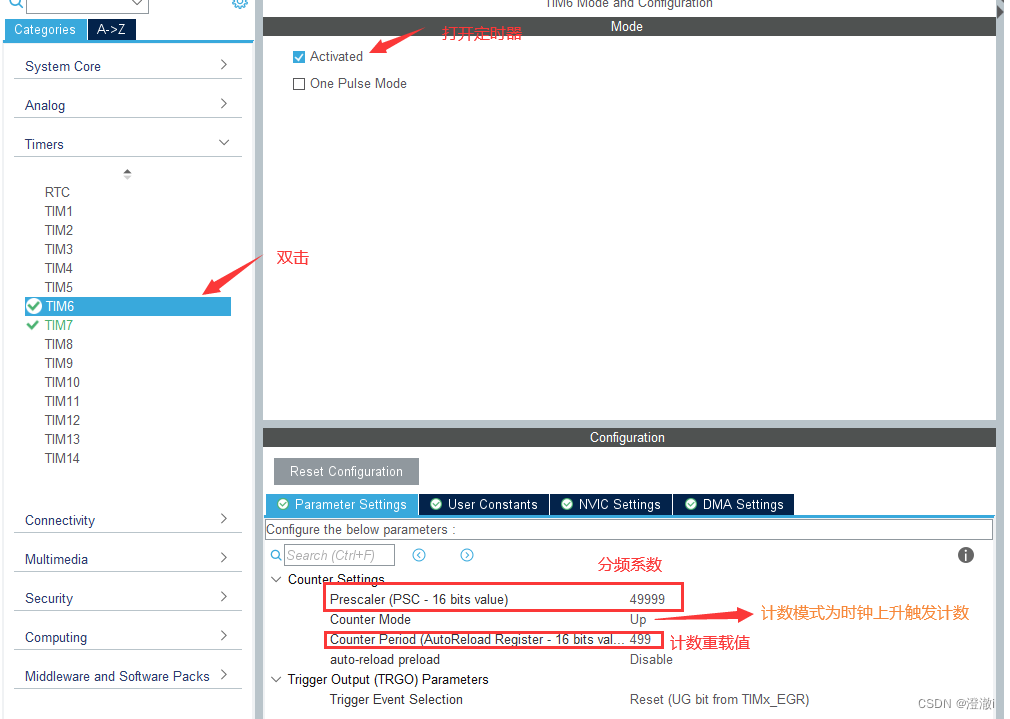The image size is (1010, 719).
Task: Select TIM11 in the timers list
Action: click(62, 401)
